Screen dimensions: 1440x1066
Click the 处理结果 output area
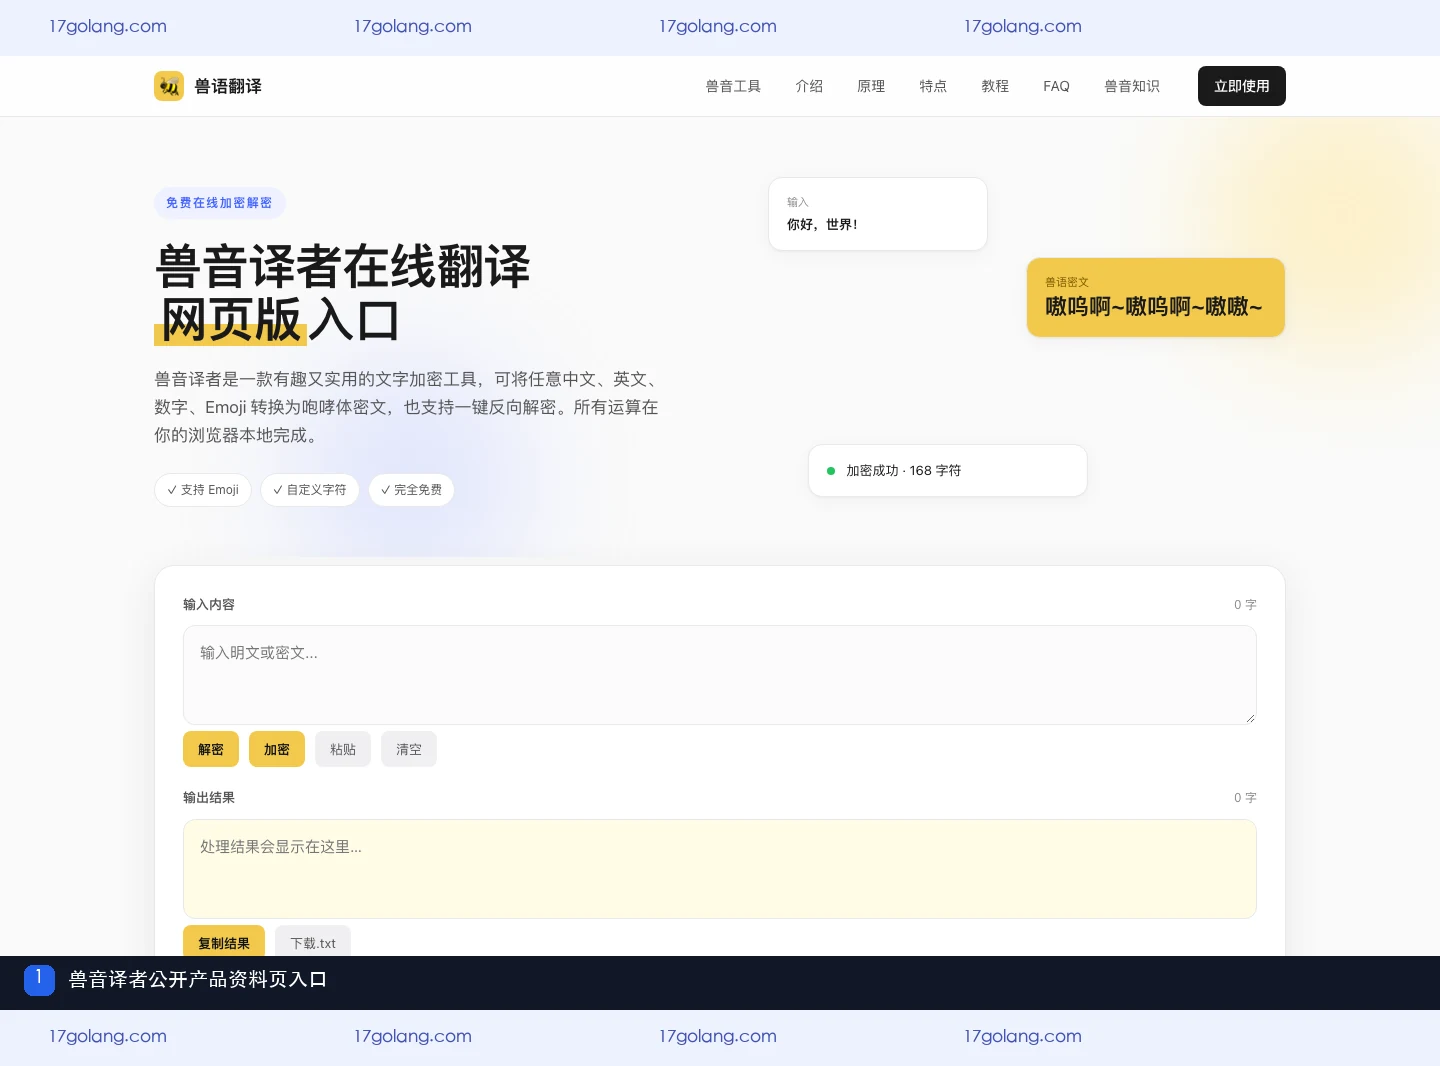(720, 869)
